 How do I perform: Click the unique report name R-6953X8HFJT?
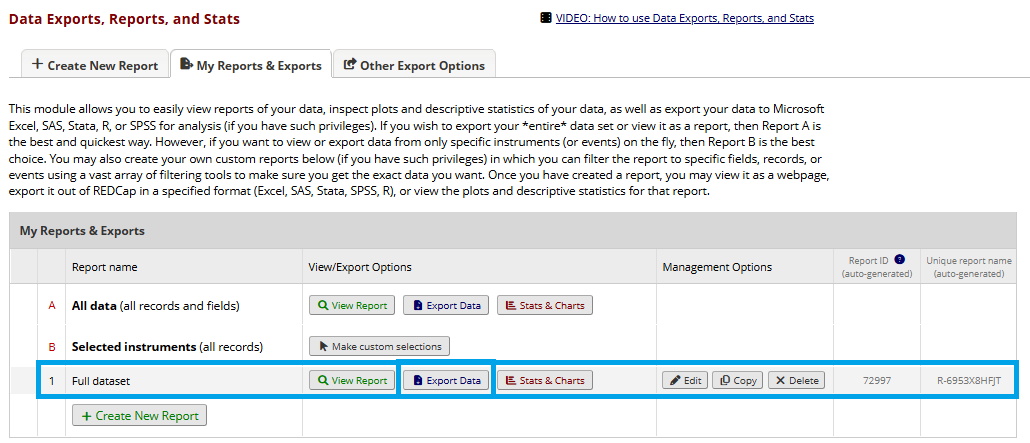tap(968, 381)
